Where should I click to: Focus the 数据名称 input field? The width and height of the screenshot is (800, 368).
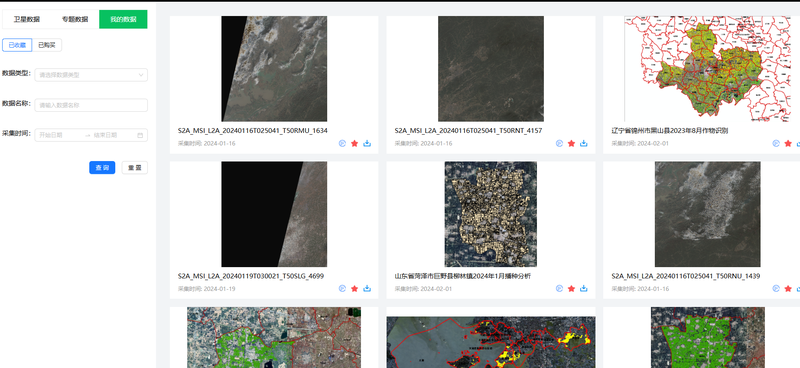[91, 105]
